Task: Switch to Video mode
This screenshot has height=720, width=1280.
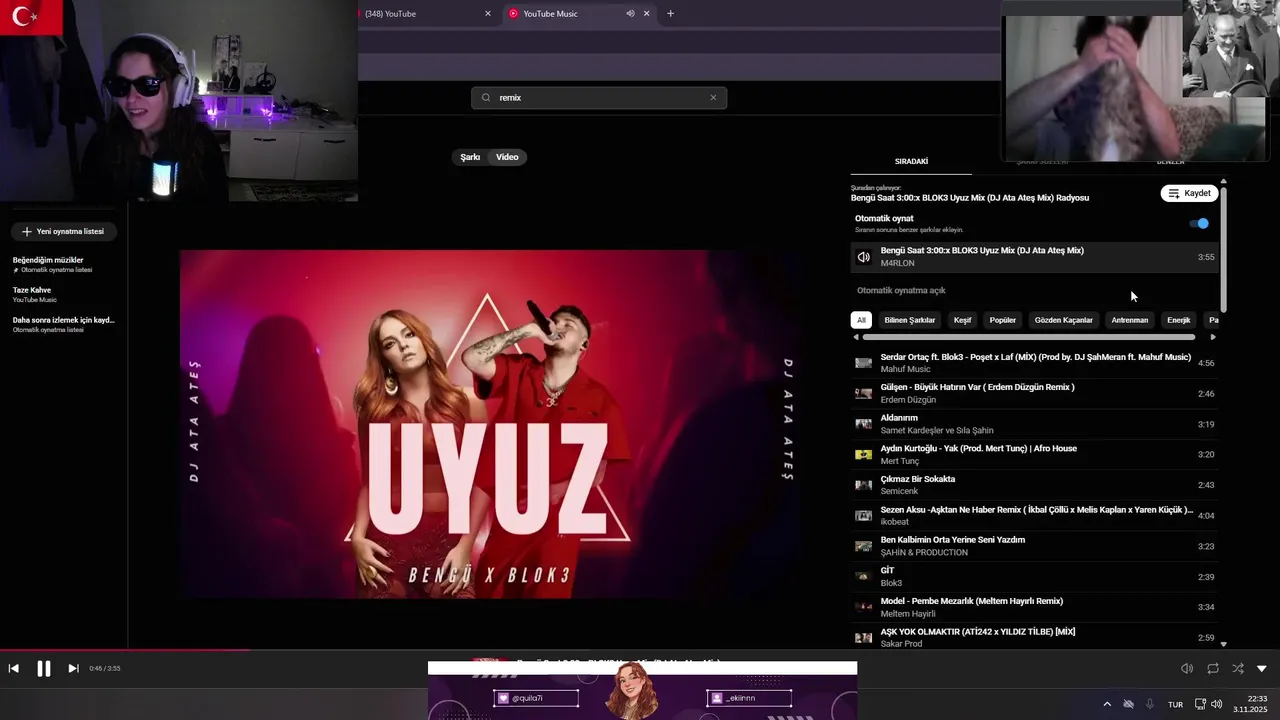Action: (507, 157)
